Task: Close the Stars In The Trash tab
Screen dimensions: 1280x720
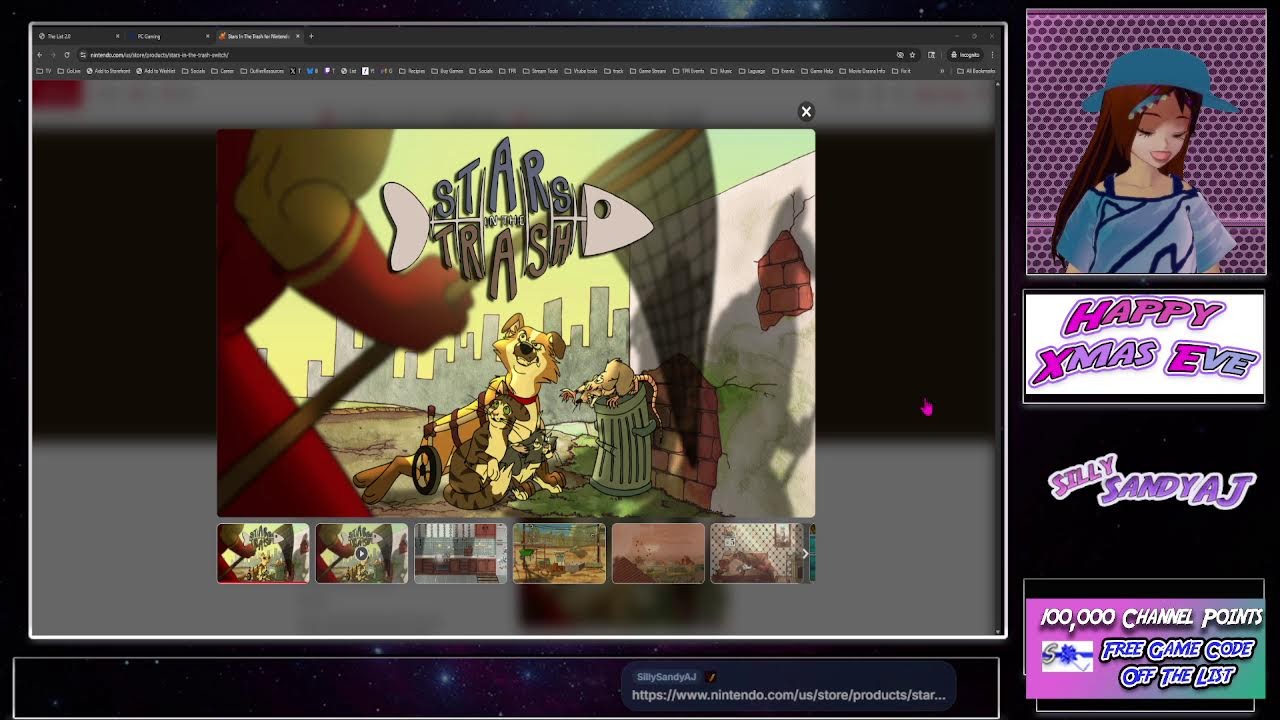Action: pyautogui.click(x=298, y=36)
